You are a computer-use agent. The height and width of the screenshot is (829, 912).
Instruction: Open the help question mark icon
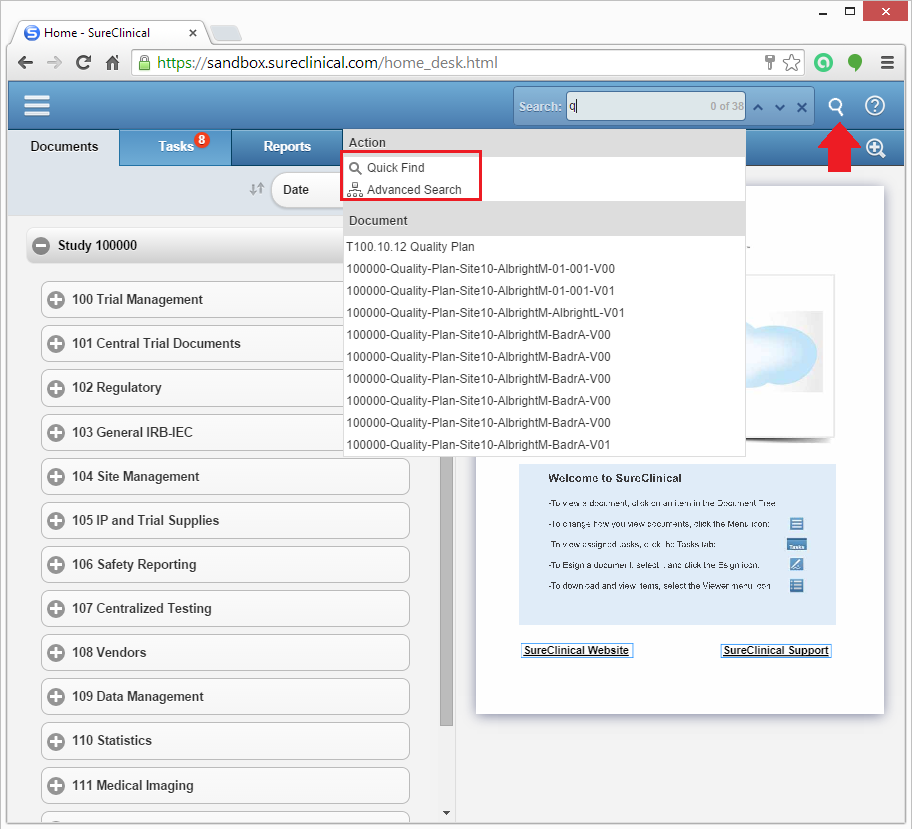pyautogui.click(x=875, y=106)
